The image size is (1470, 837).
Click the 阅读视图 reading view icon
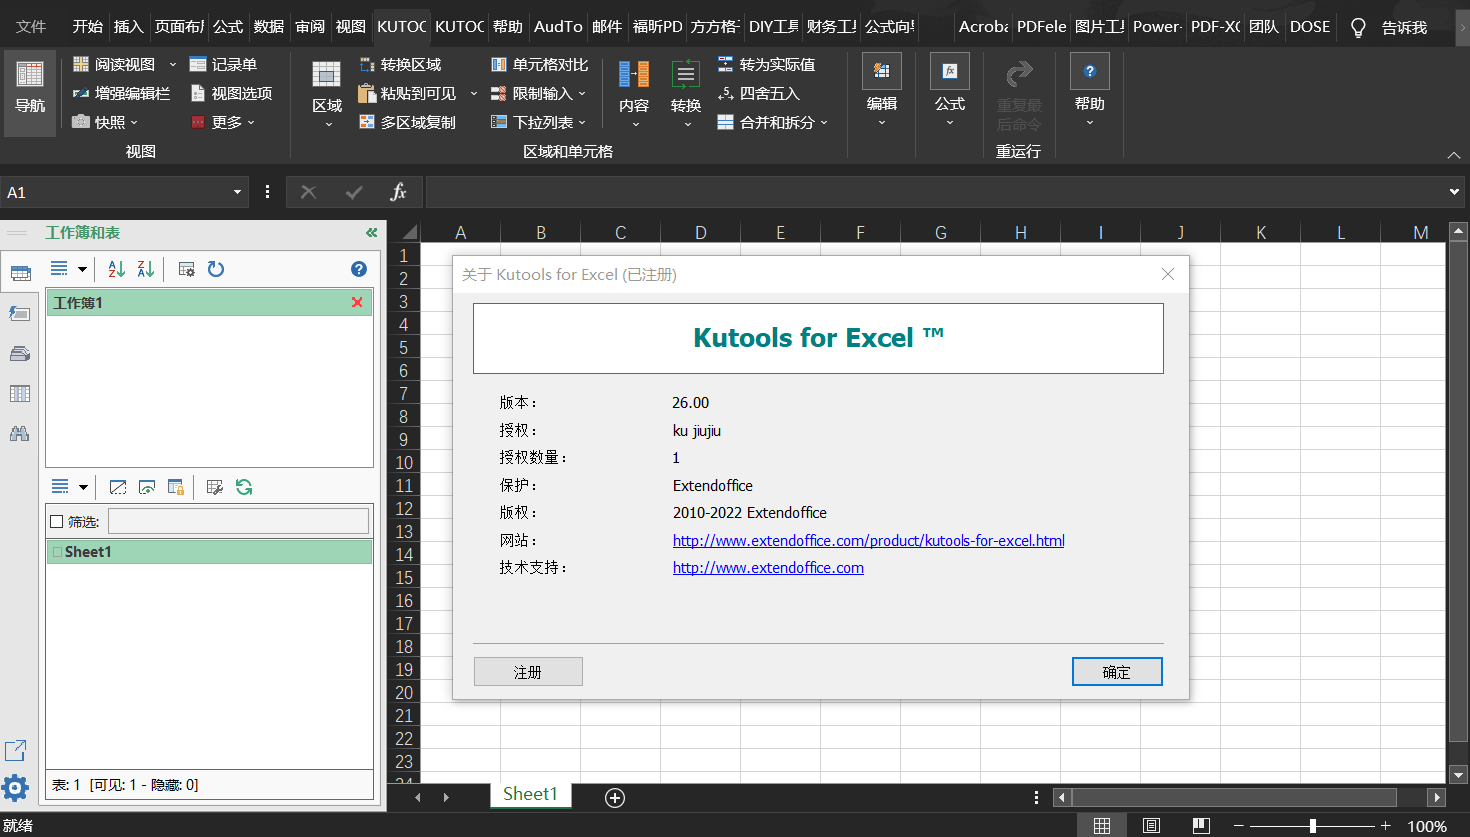(81, 64)
